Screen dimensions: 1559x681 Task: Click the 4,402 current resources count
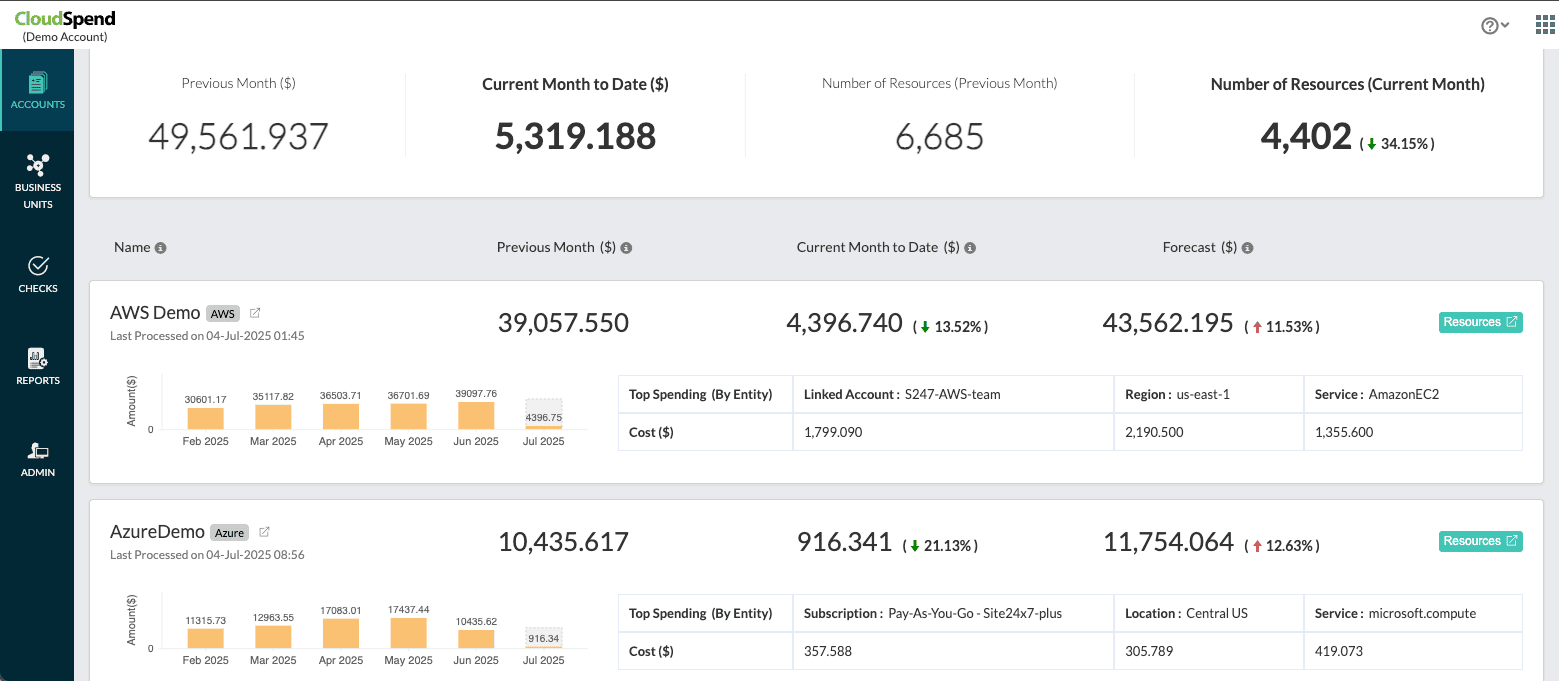pyautogui.click(x=1306, y=137)
